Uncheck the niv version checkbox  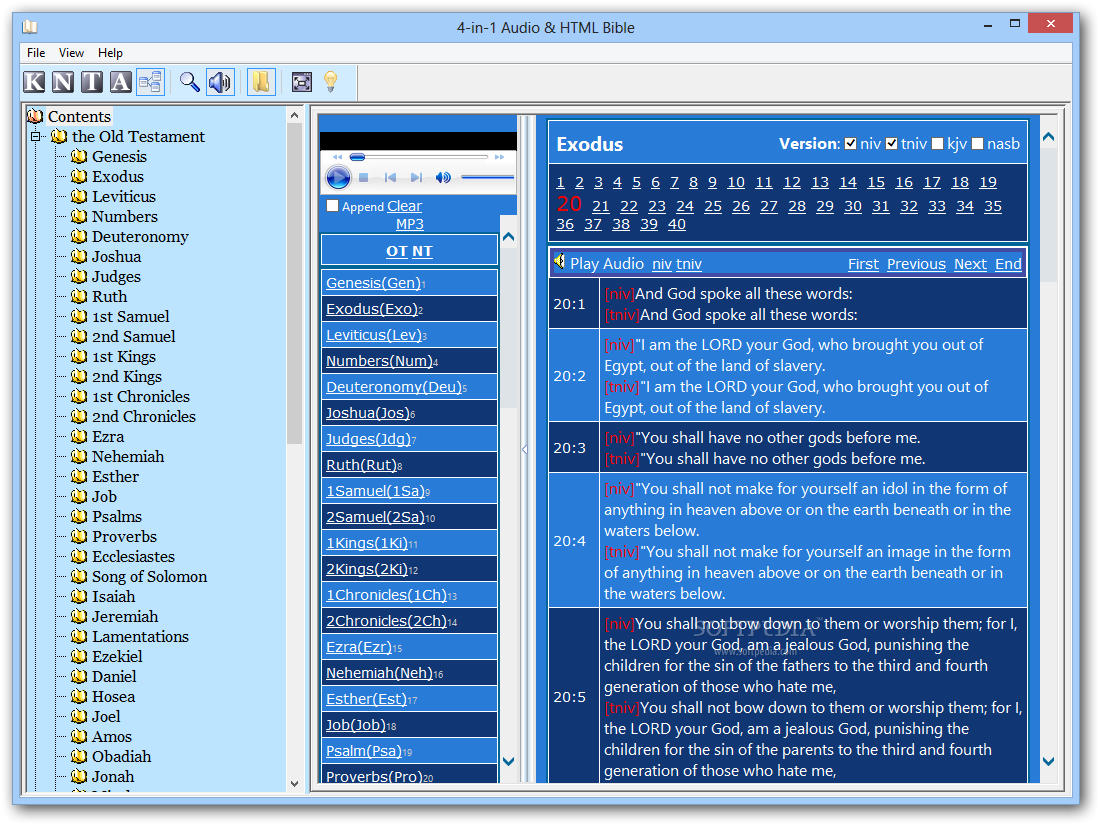pos(851,144)
